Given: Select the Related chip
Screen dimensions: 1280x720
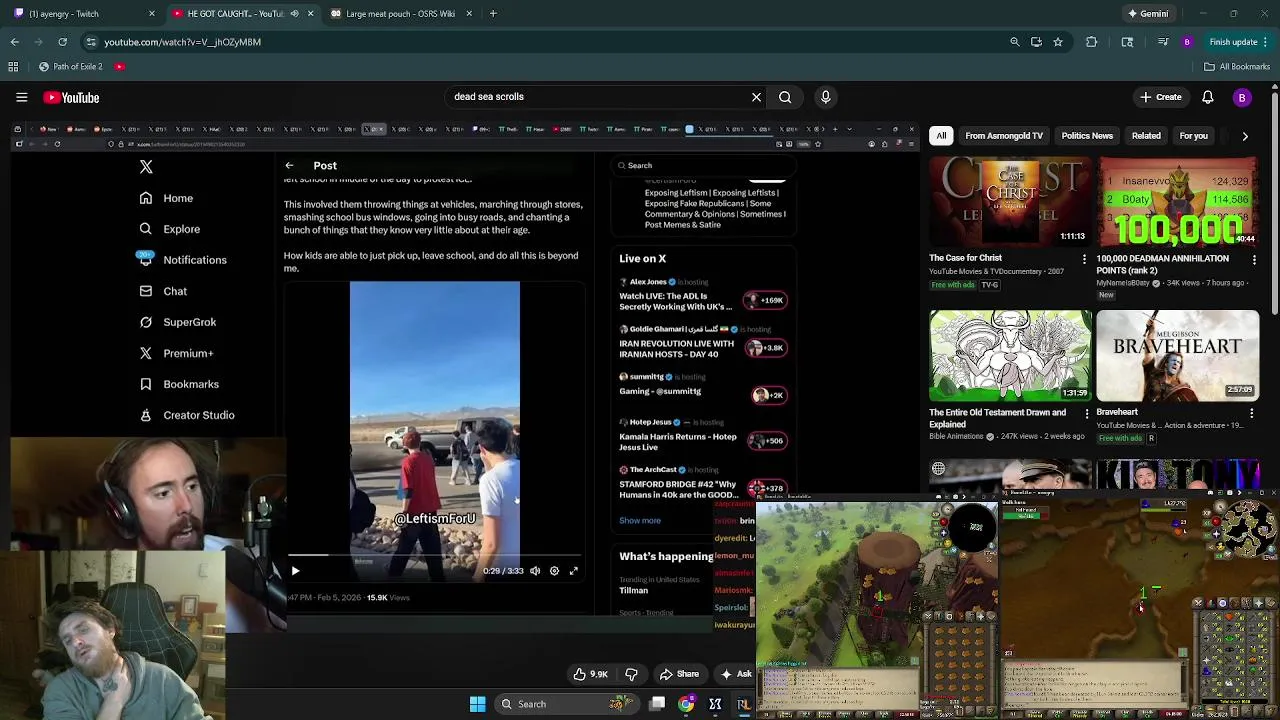Looking at the screenshot, I should pyautogui.click(x=1146, y=136).
